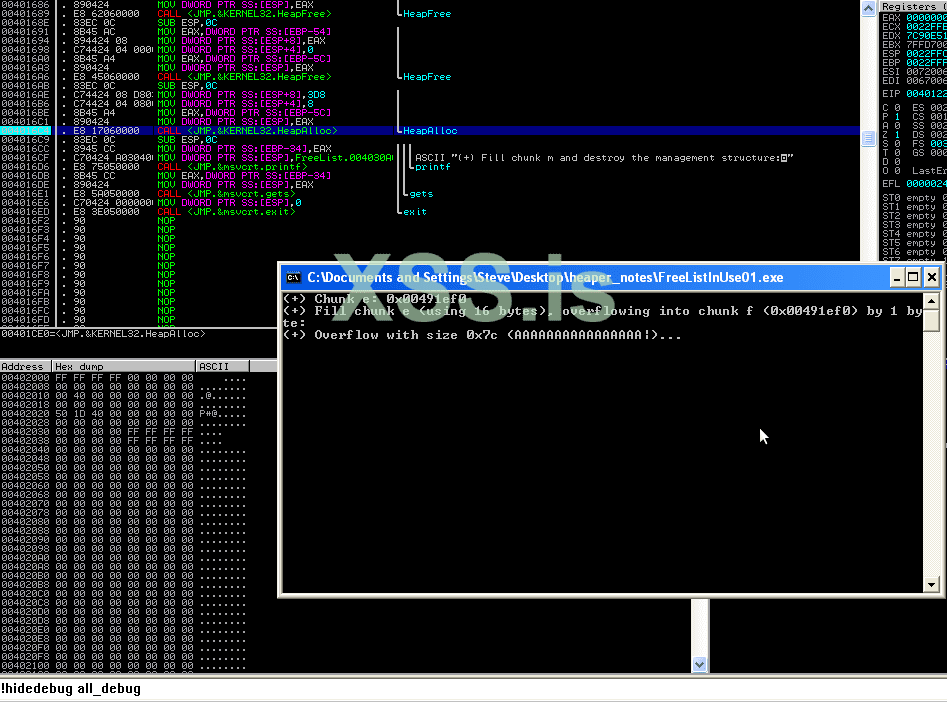Click the command bar containing !hidedebug all_debug
Viewport: 947px width, 702px height.
[x=474, y=689]
